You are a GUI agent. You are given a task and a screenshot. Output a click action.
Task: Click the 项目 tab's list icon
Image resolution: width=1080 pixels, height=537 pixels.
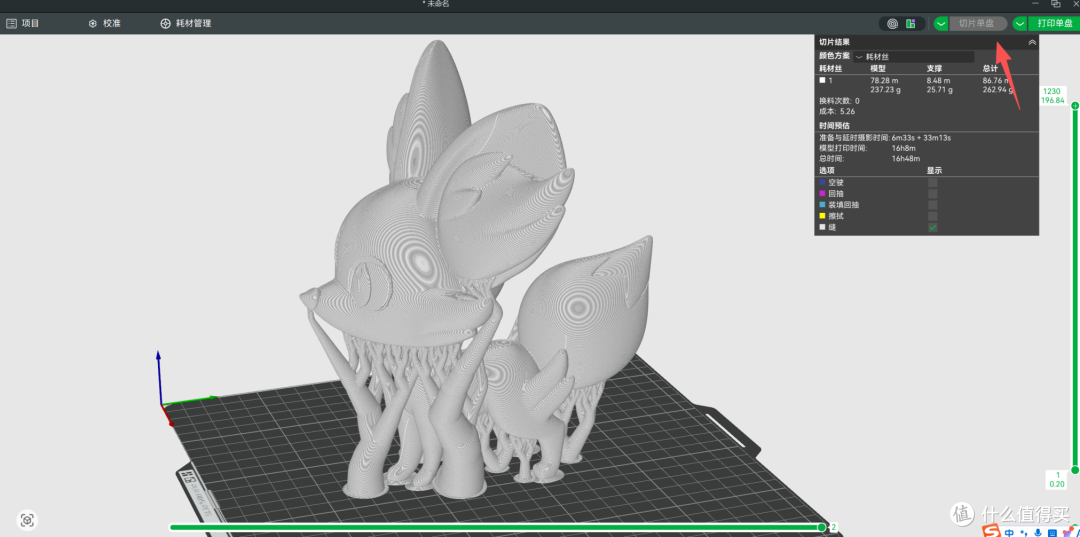click(11, 23)
